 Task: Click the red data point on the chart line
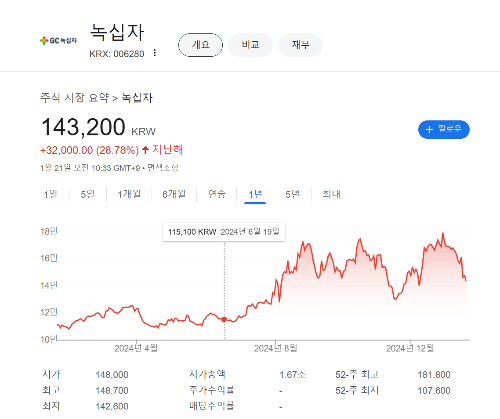click(x=224, y=319)
